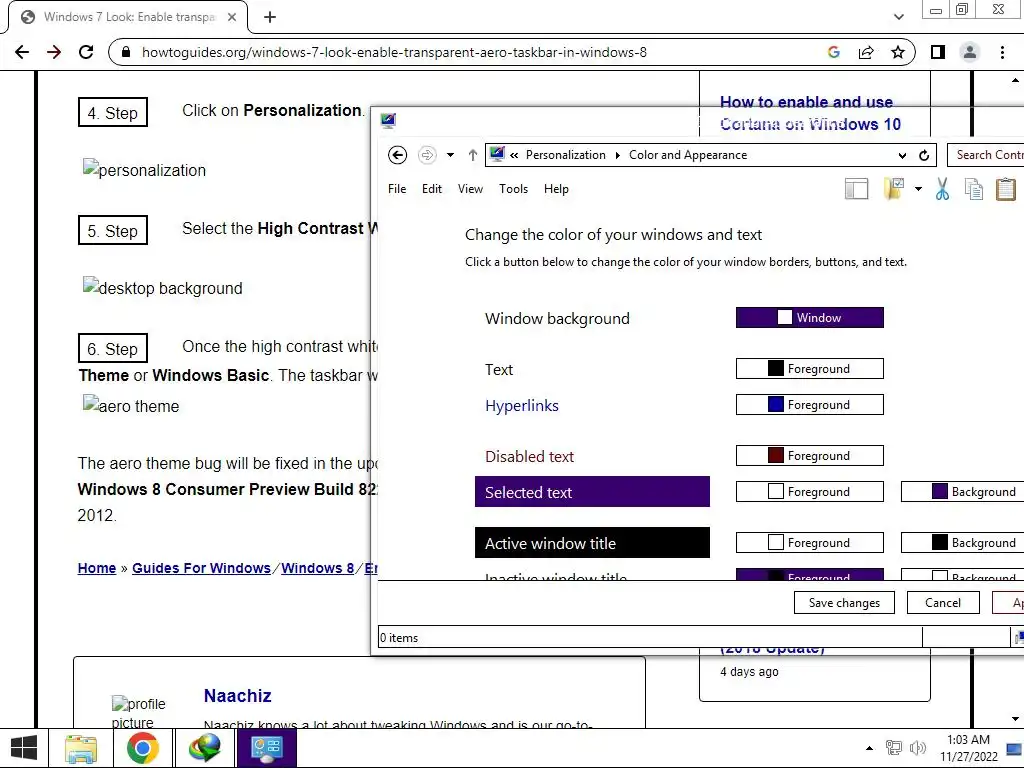This screenshot has height=768, width=1024.
Task: Change the Hyperlinks Foreground color
Action: tap(810, 404)
